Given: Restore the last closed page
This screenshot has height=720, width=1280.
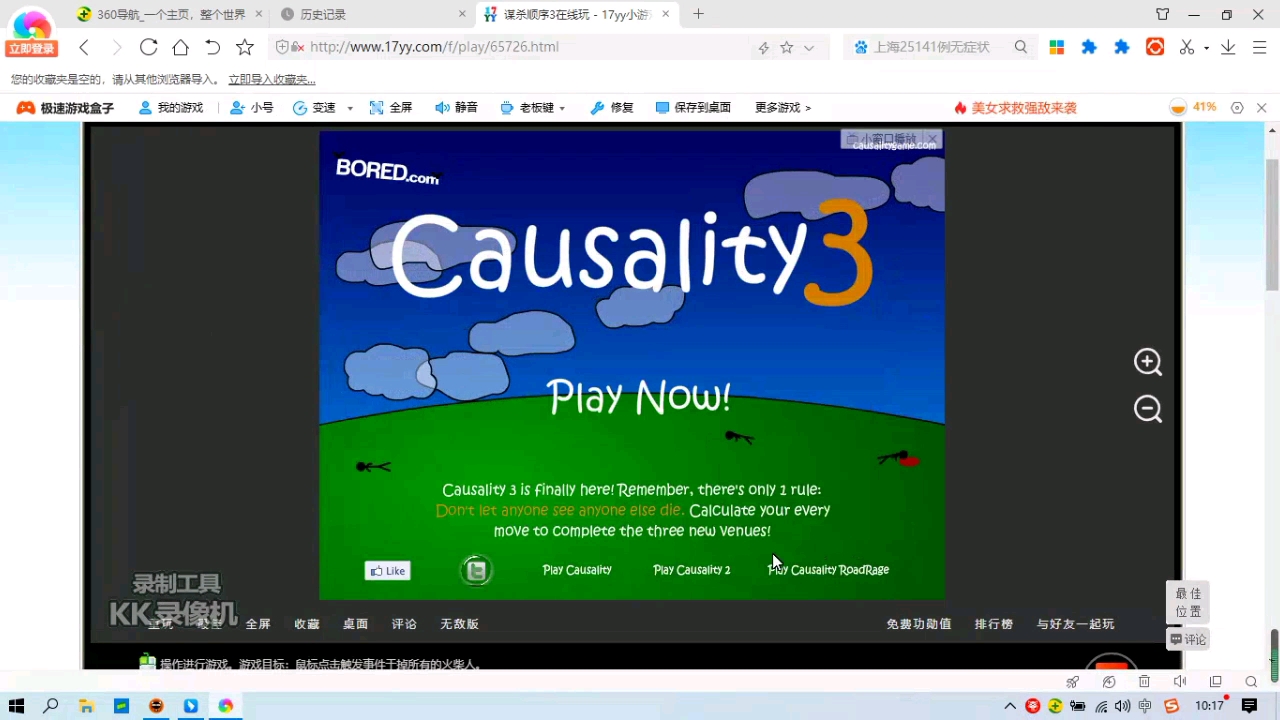Looking at the screenshot, I should point(212,47).
